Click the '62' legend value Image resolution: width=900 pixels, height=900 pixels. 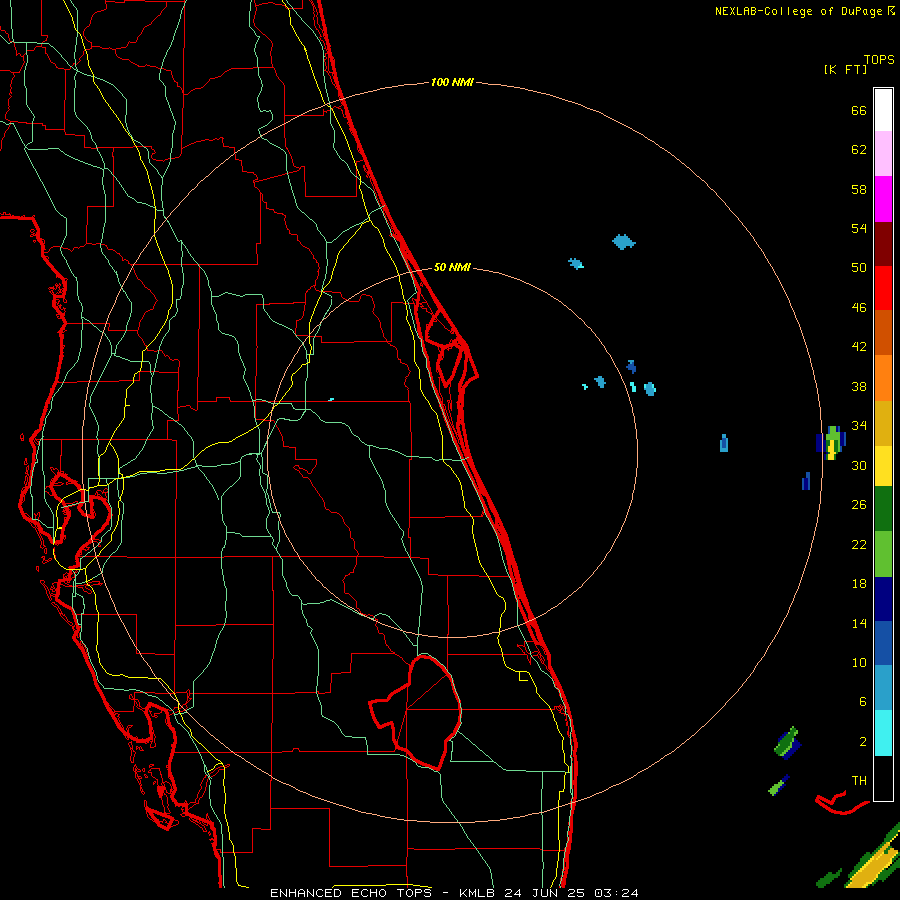(859, 150)
